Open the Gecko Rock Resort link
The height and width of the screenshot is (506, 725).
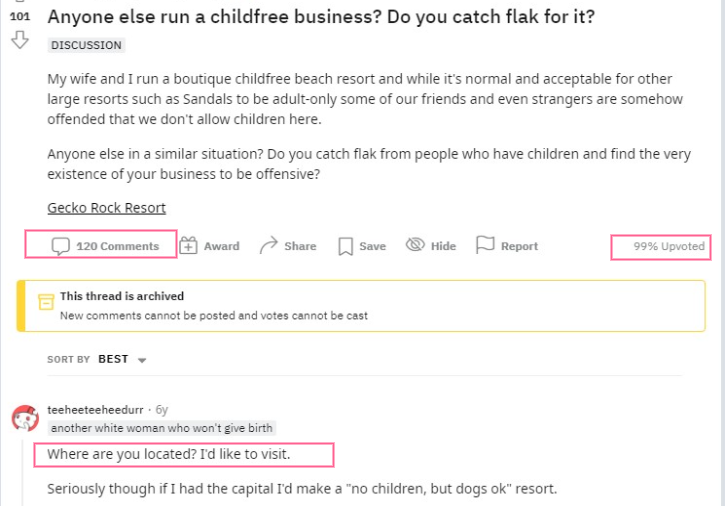tap(106, 208)
